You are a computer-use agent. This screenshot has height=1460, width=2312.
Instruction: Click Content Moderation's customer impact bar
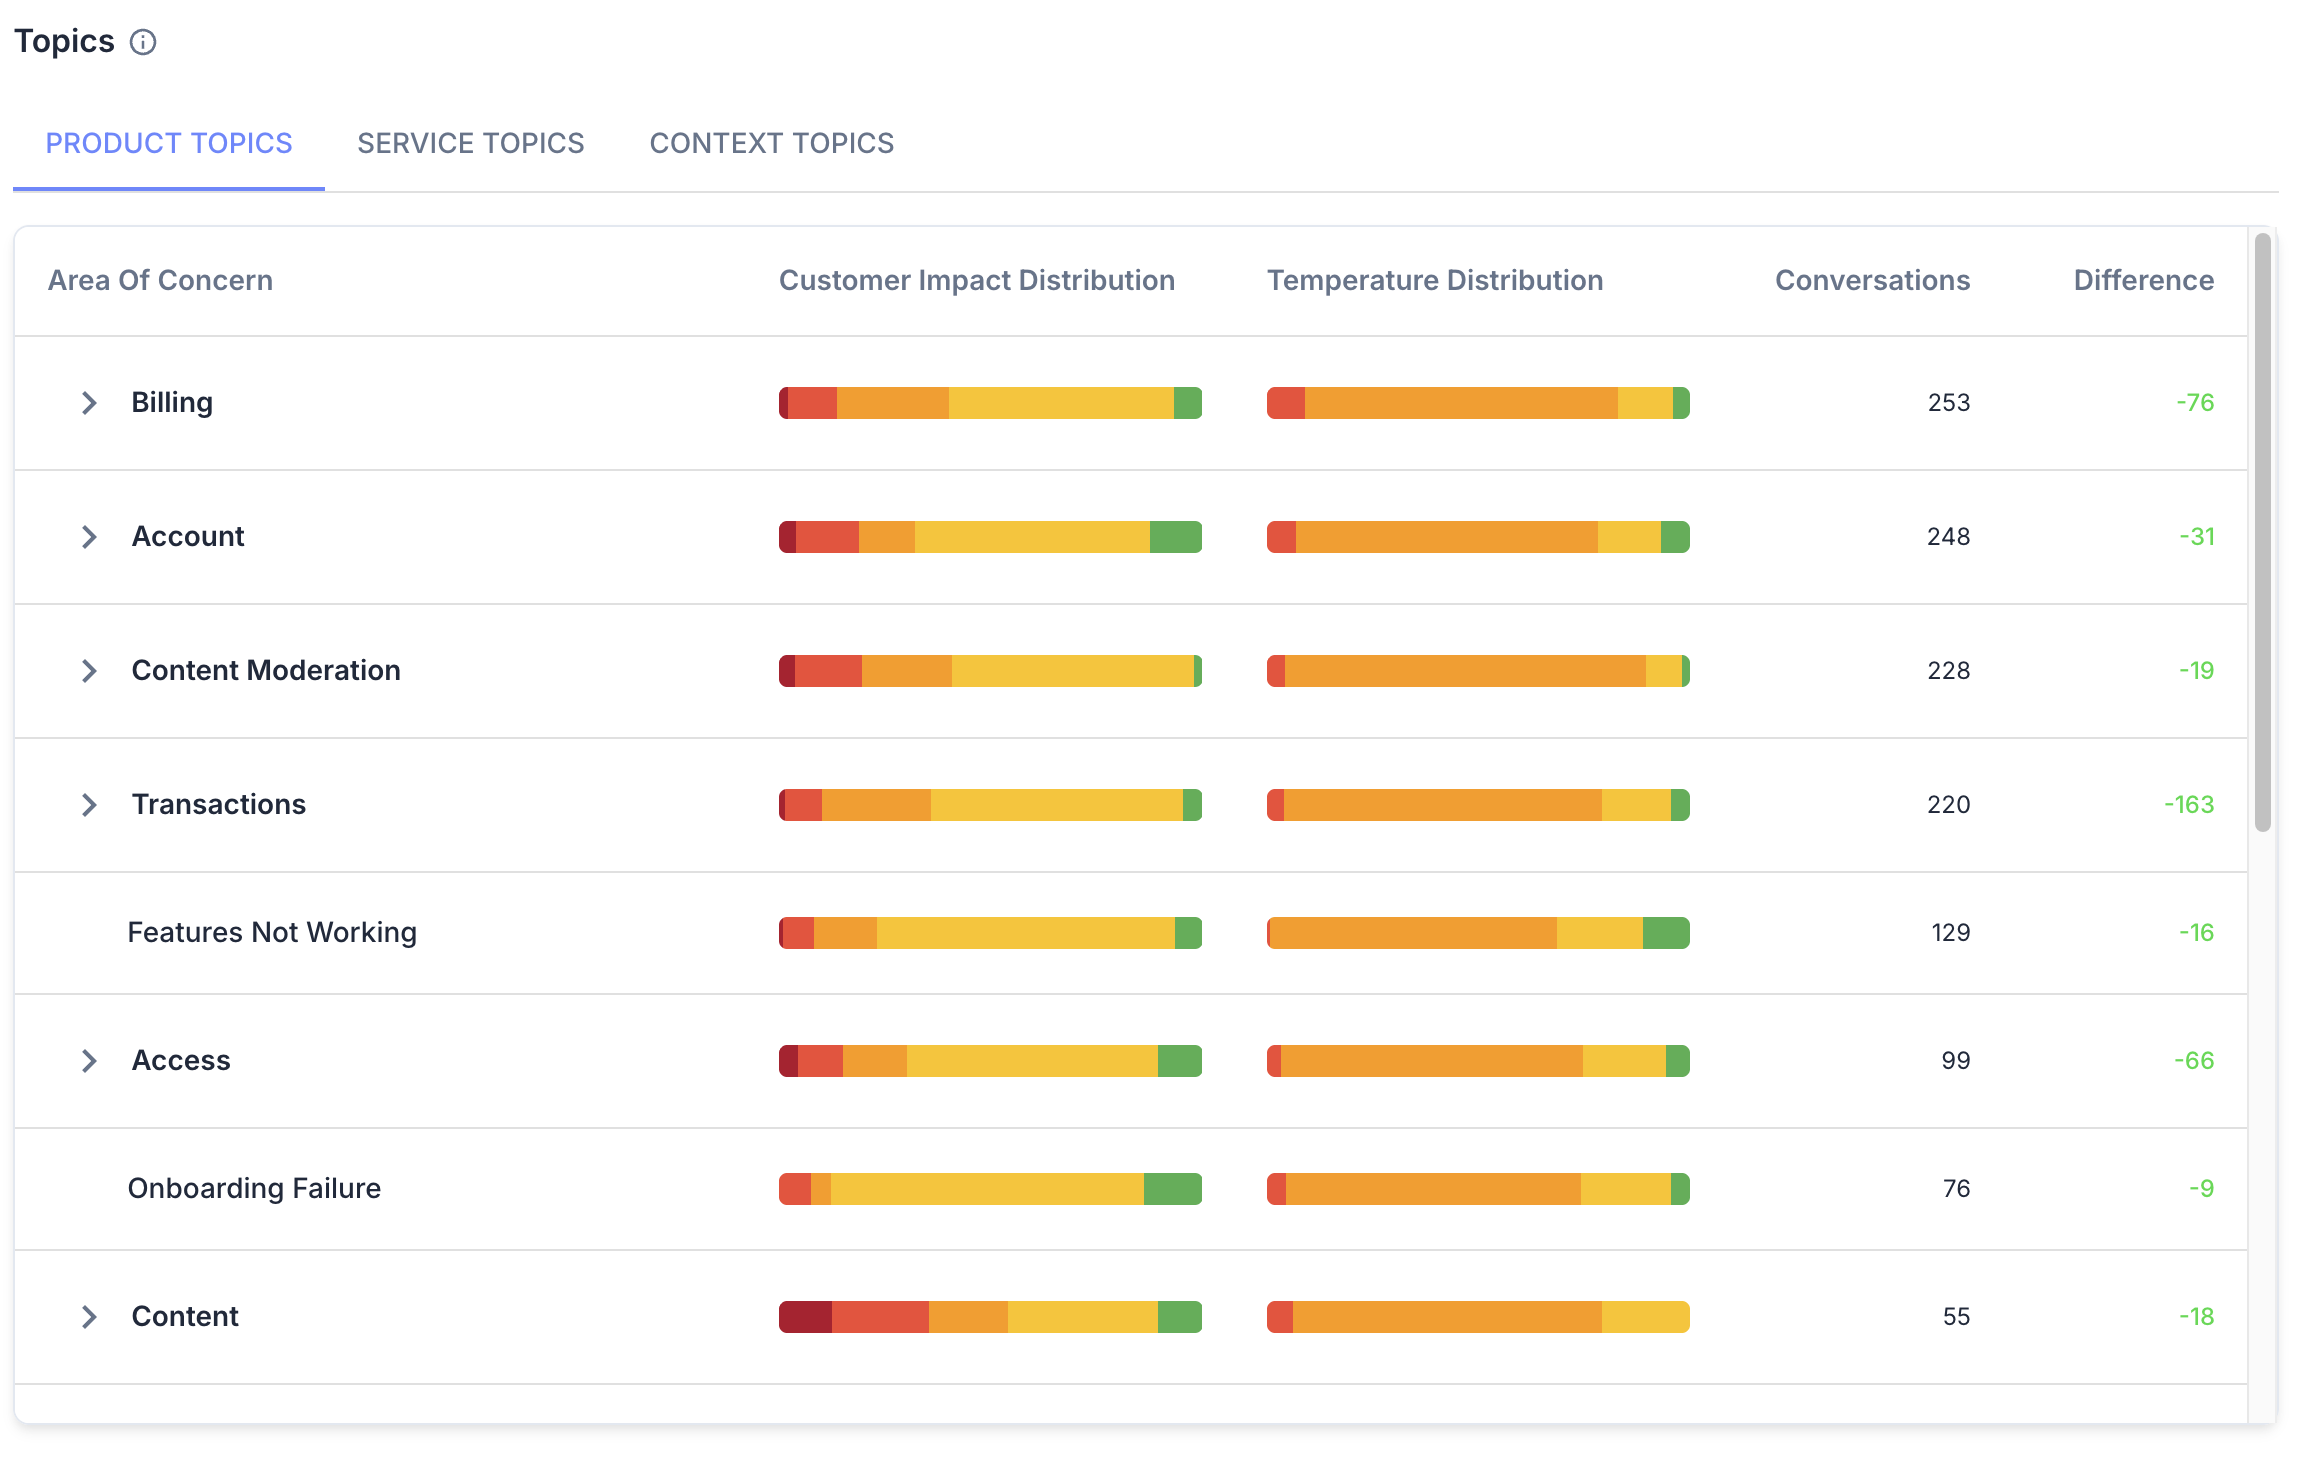tap(990, 671)
